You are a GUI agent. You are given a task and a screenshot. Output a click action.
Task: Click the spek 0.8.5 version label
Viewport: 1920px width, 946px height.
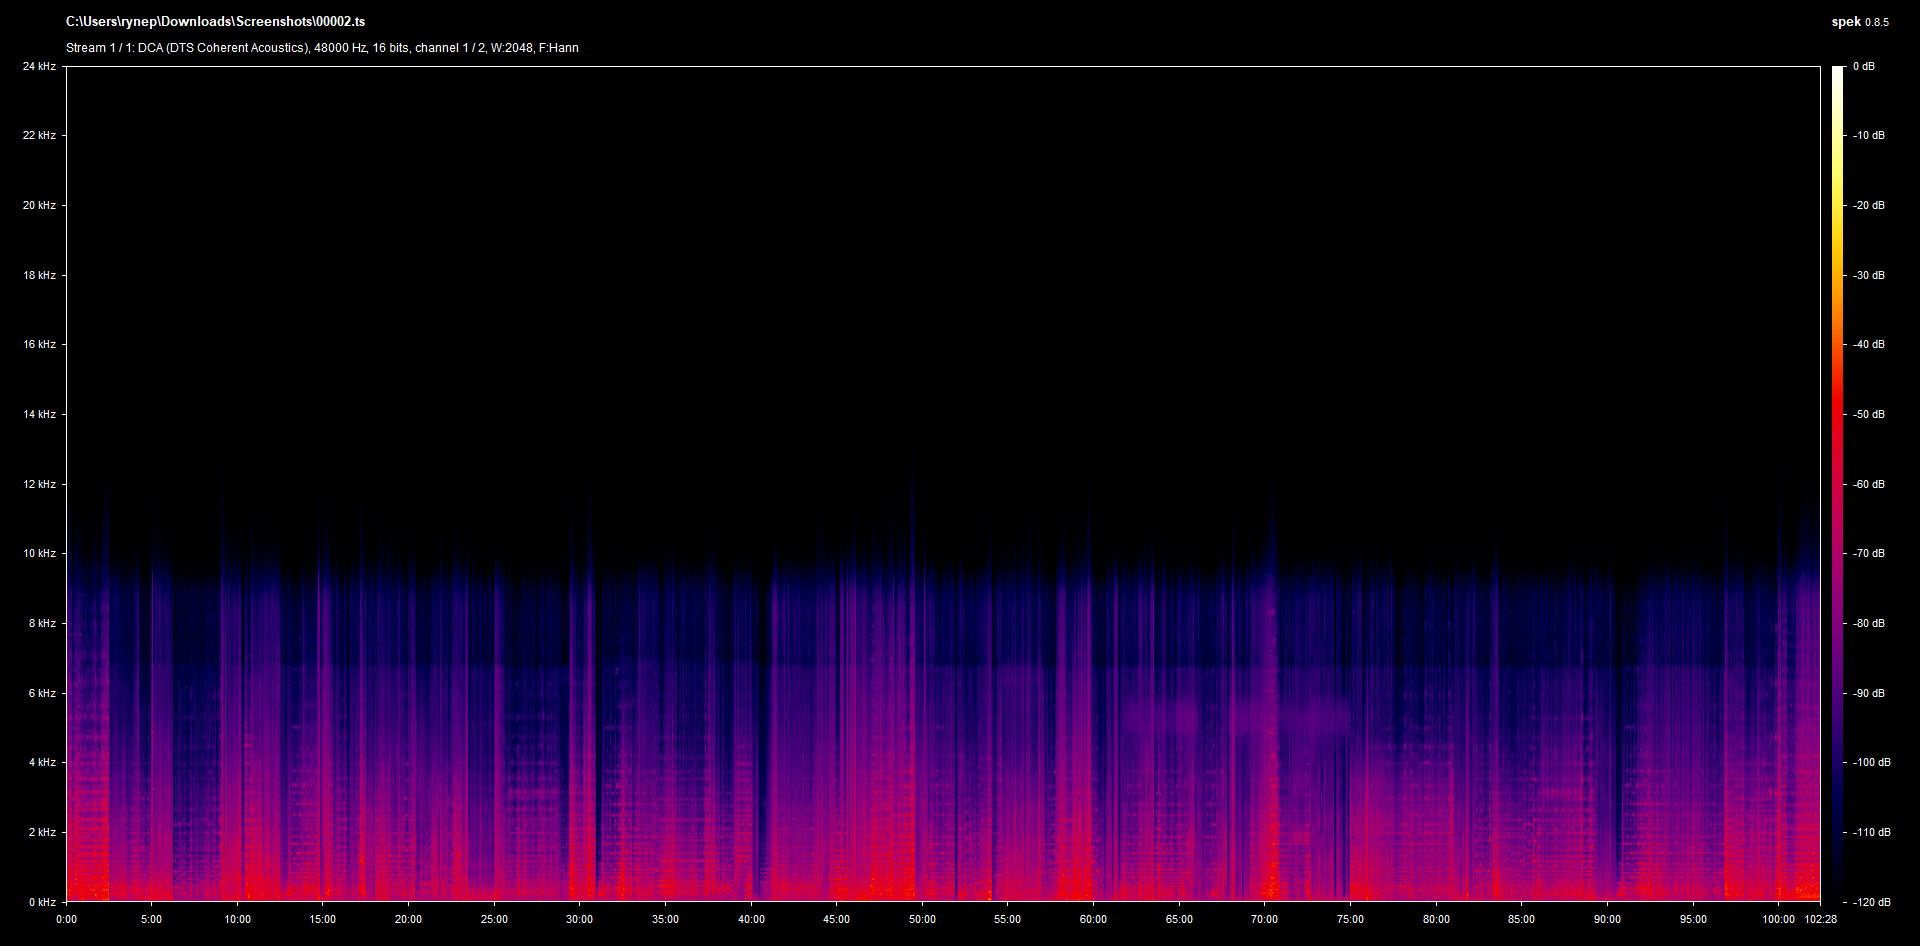(x=1859, y=22)
